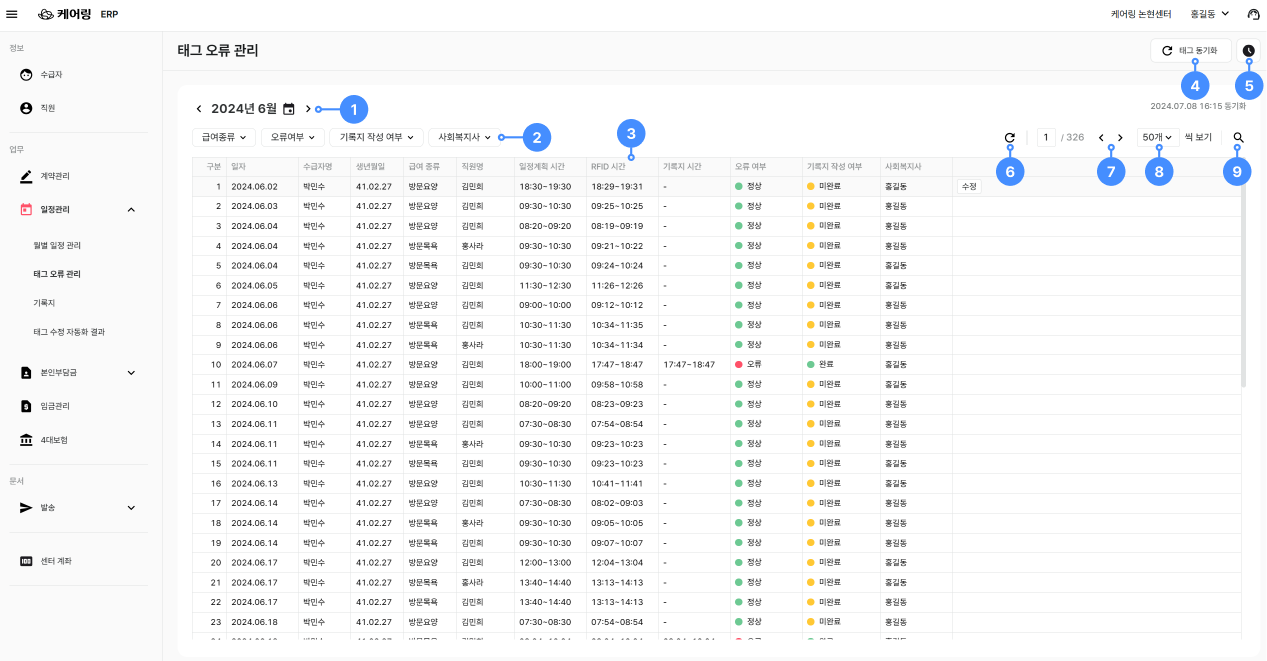This screenshot has width=1267, height=661.
Task: Collapse the 일정관리 sidebar section
Action: pyautogui.click(x=131, y=209)
